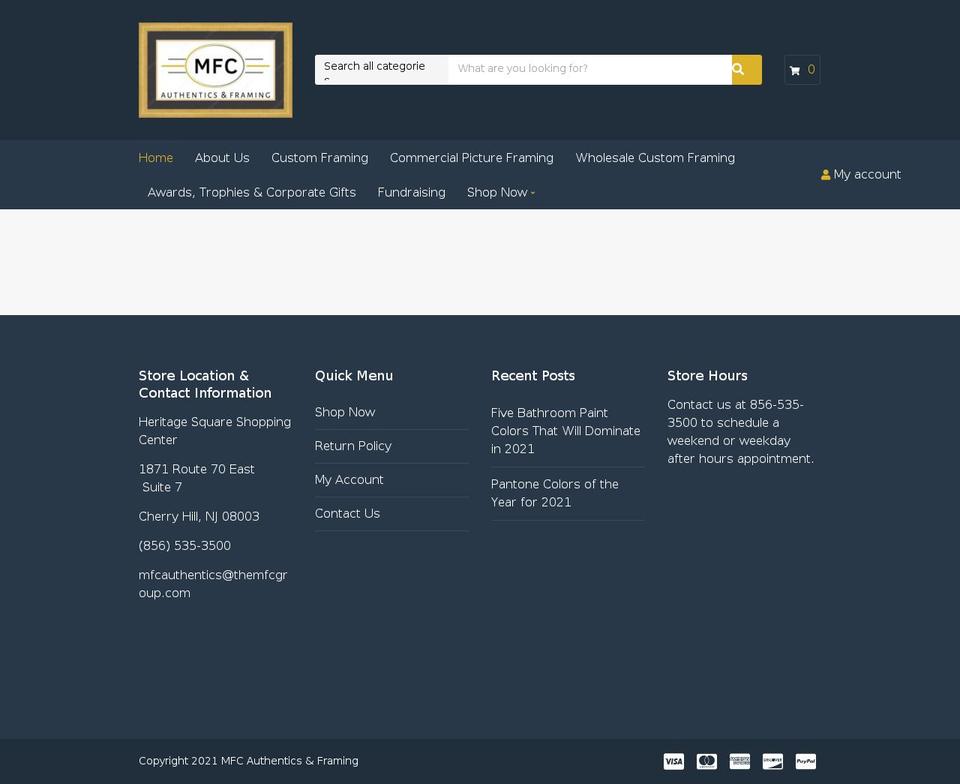Click the Visa payment icon

(x=673, y=761)
